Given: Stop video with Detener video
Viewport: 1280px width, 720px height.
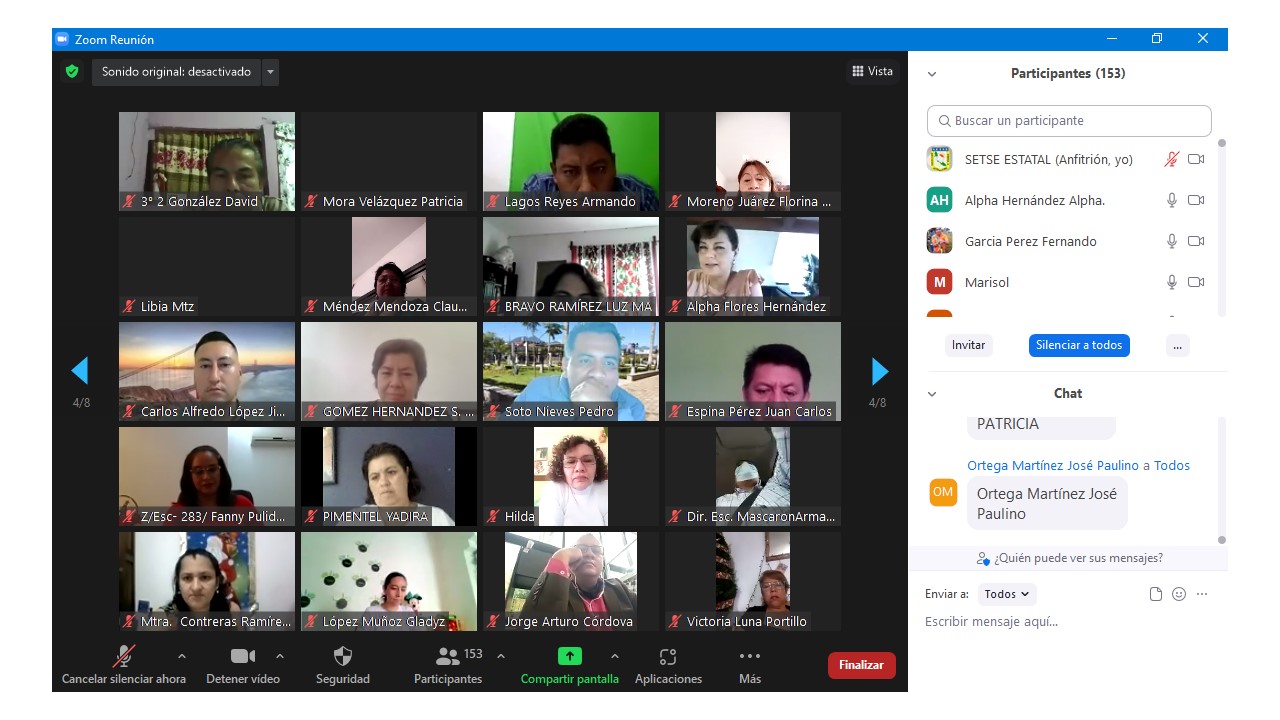Looking at the screenshot, I should (243, 665).
